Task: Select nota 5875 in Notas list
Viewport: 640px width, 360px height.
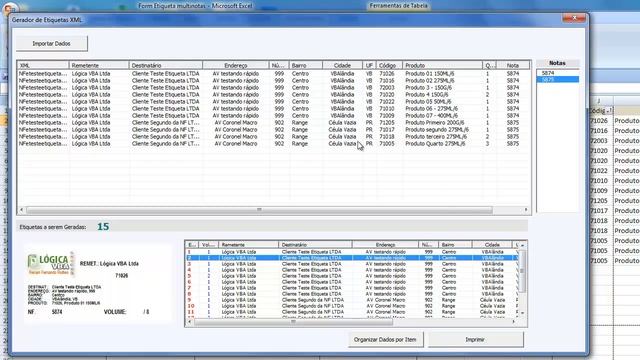Action: pyautogui.click(x=557, y=79)
